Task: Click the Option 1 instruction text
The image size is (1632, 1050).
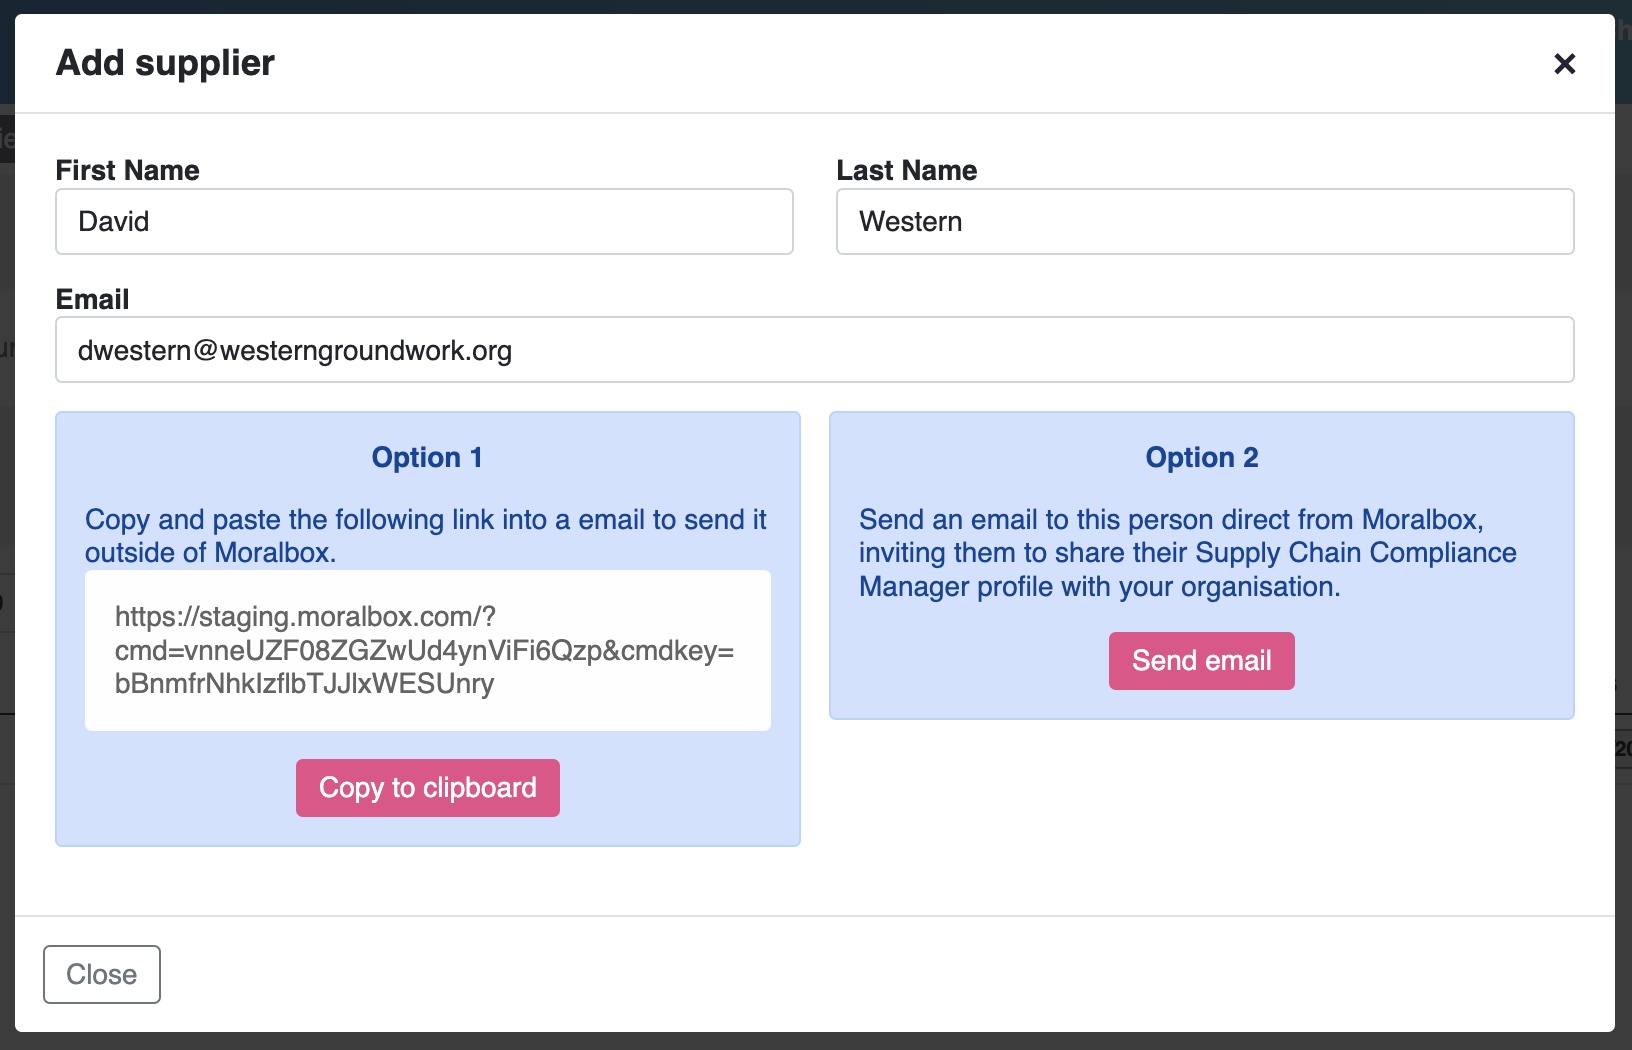Action: coord(427,536)
